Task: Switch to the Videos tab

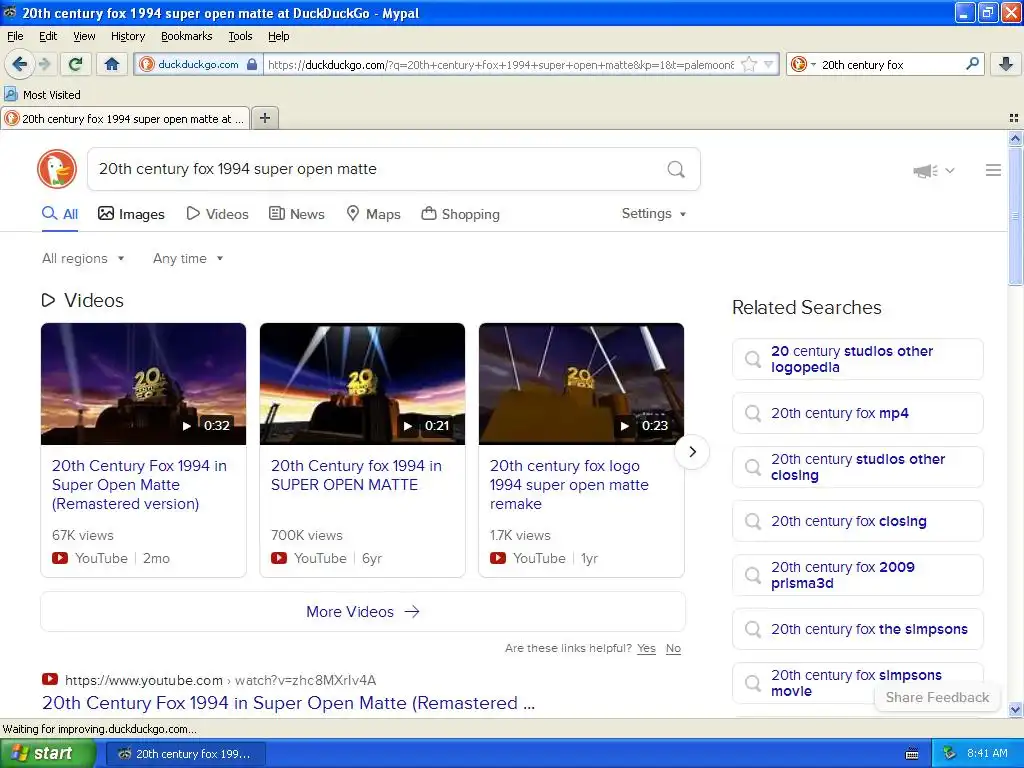Action: tap(217, 214)
